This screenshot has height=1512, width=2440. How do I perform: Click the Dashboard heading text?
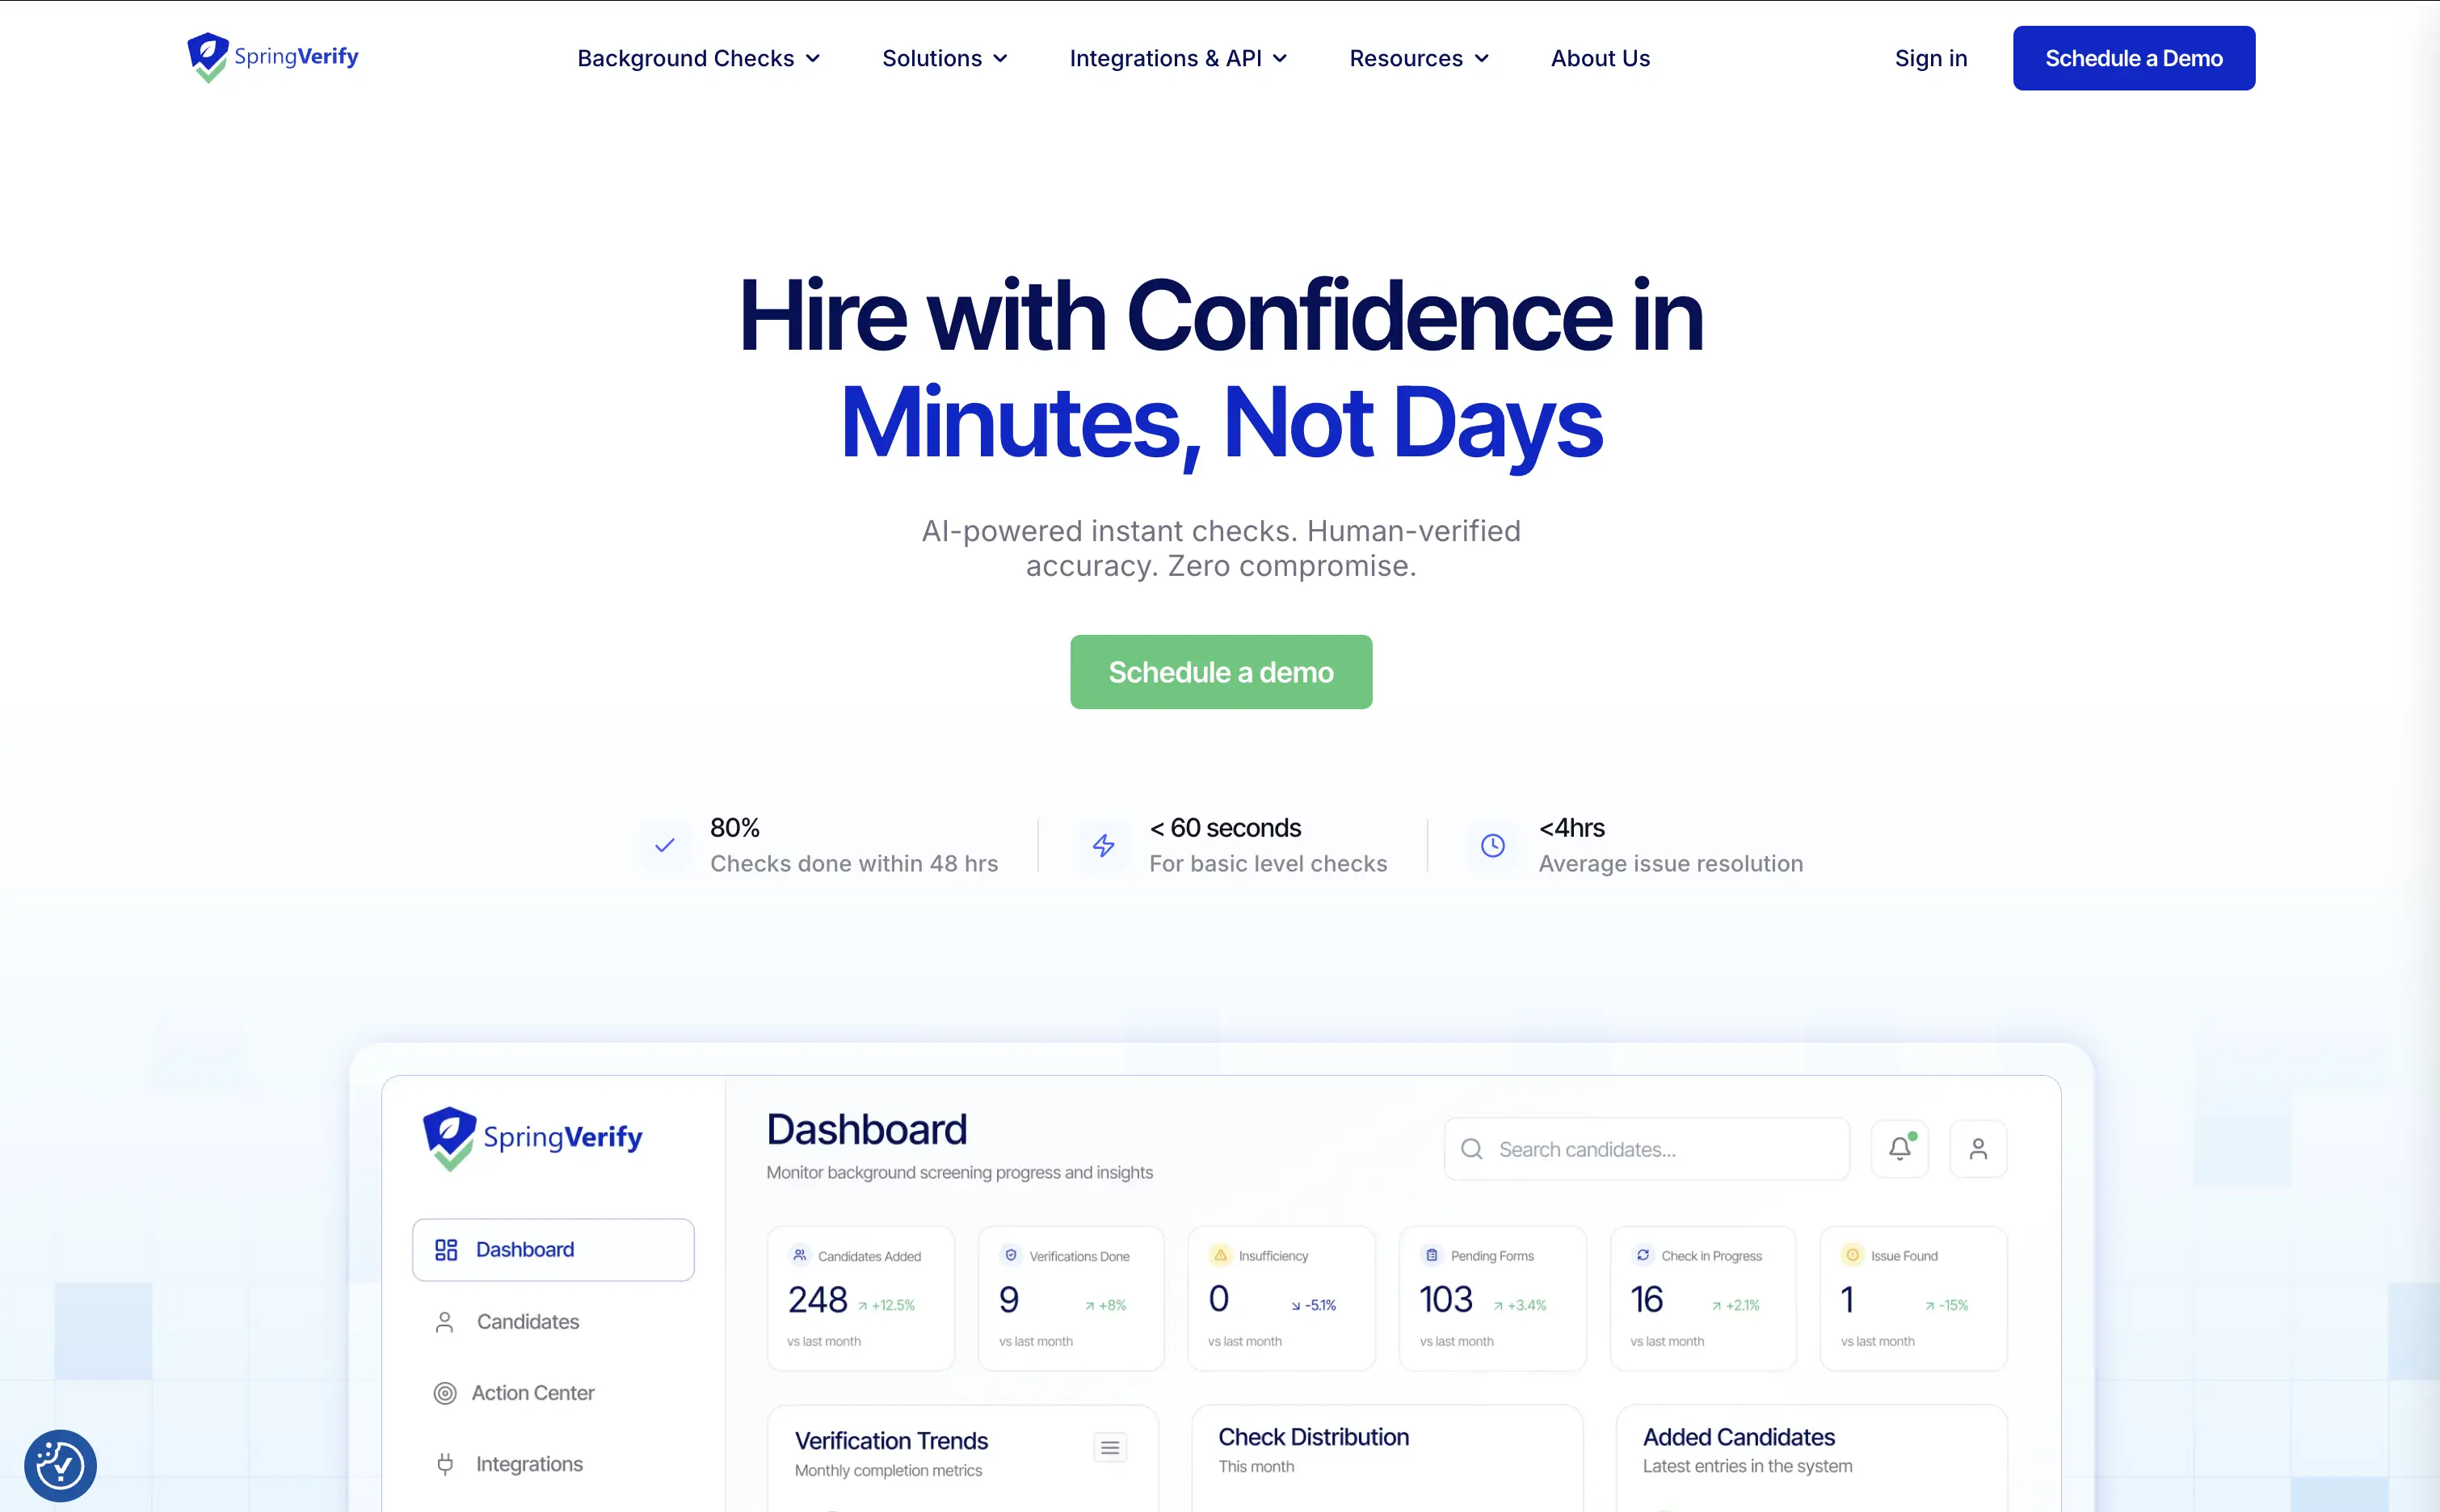point(867,1129)
